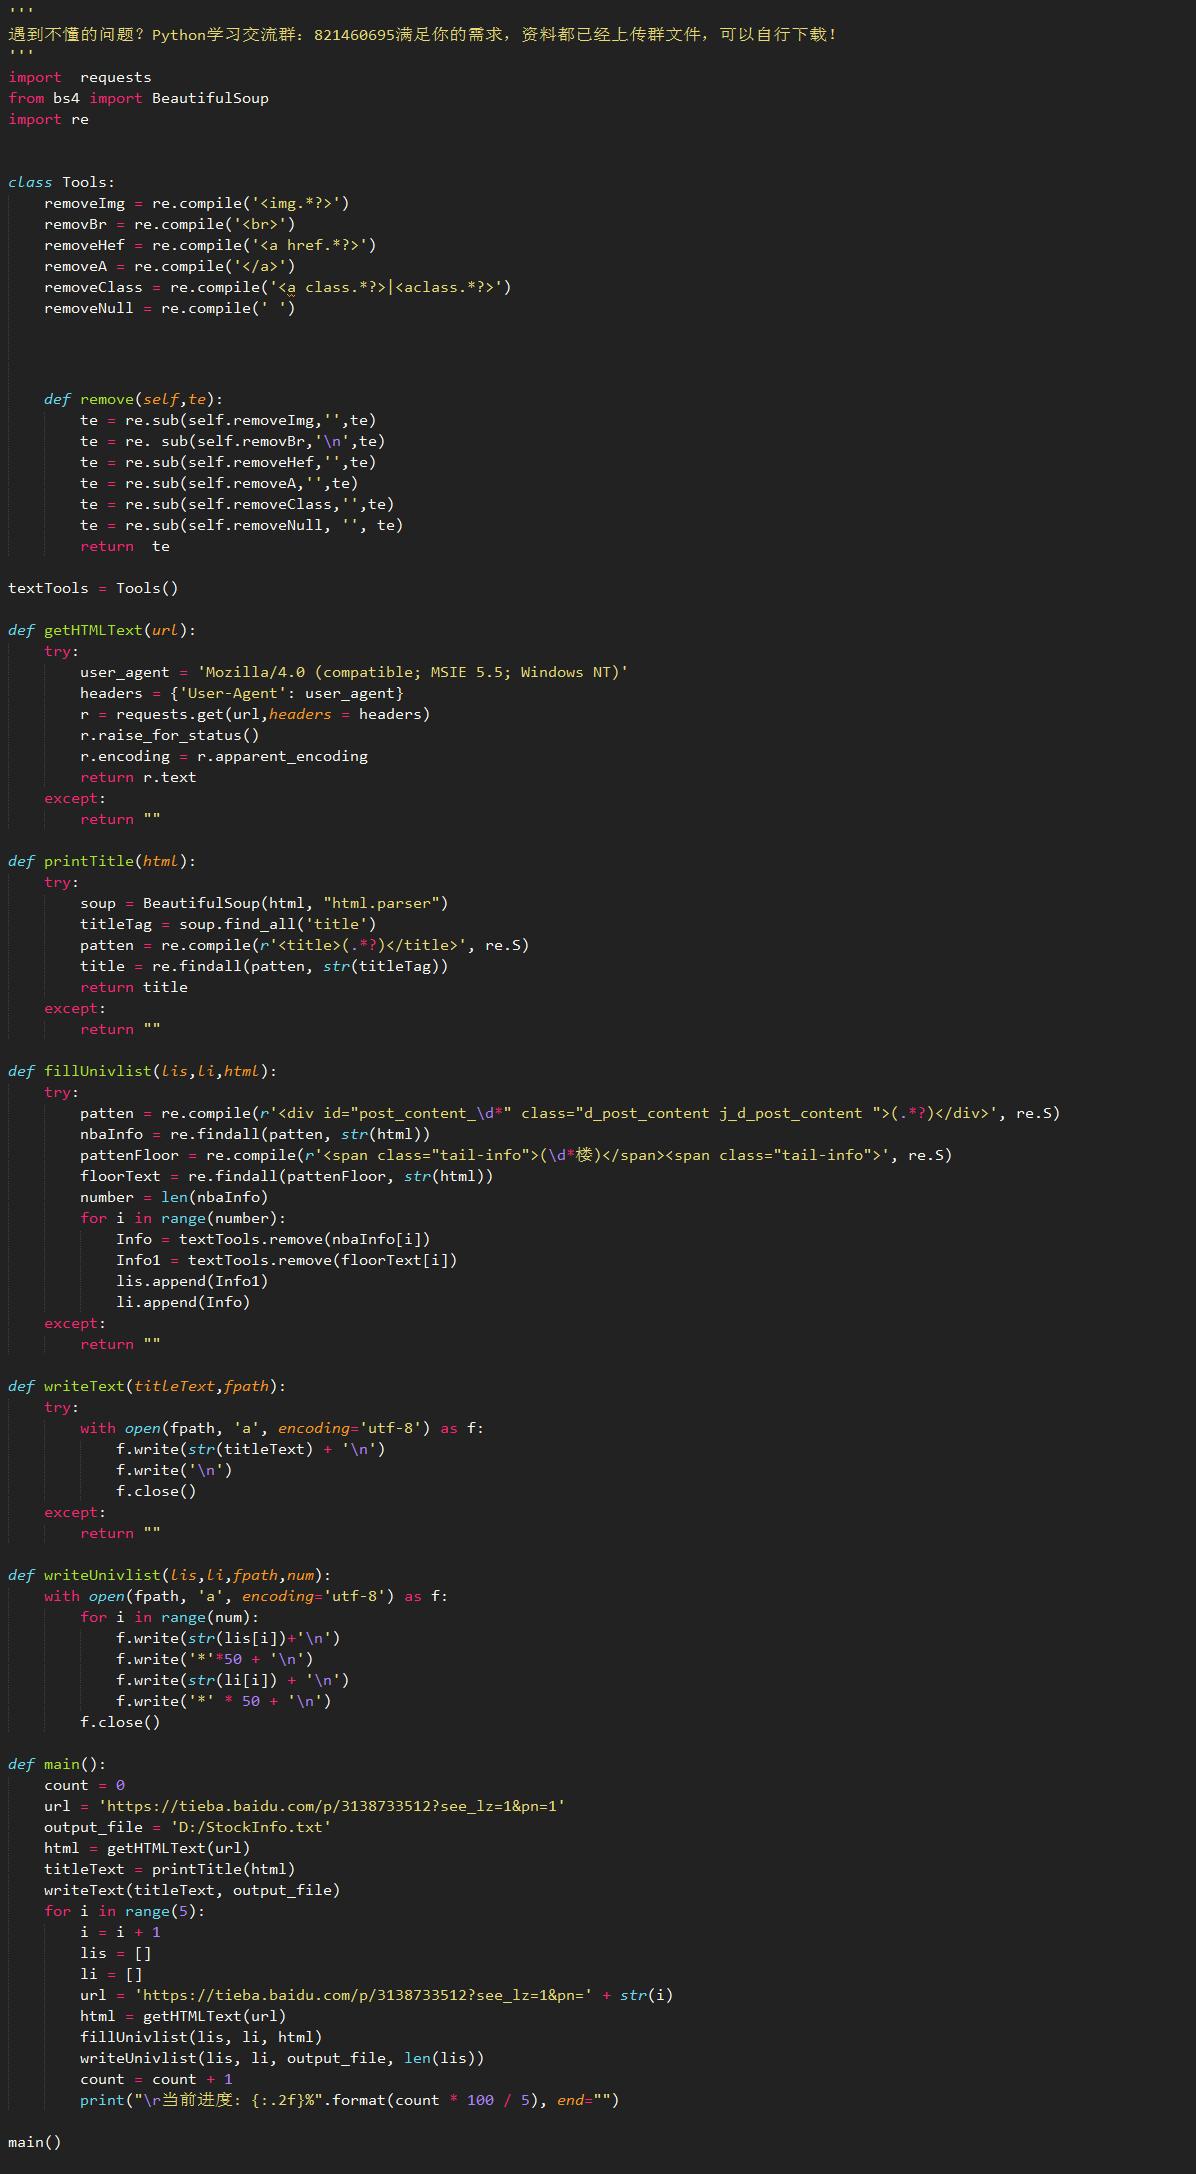1196x2174 pixels.
Task: Click 'def getHTMLText(url):' definition
Action: click(102, 630)
